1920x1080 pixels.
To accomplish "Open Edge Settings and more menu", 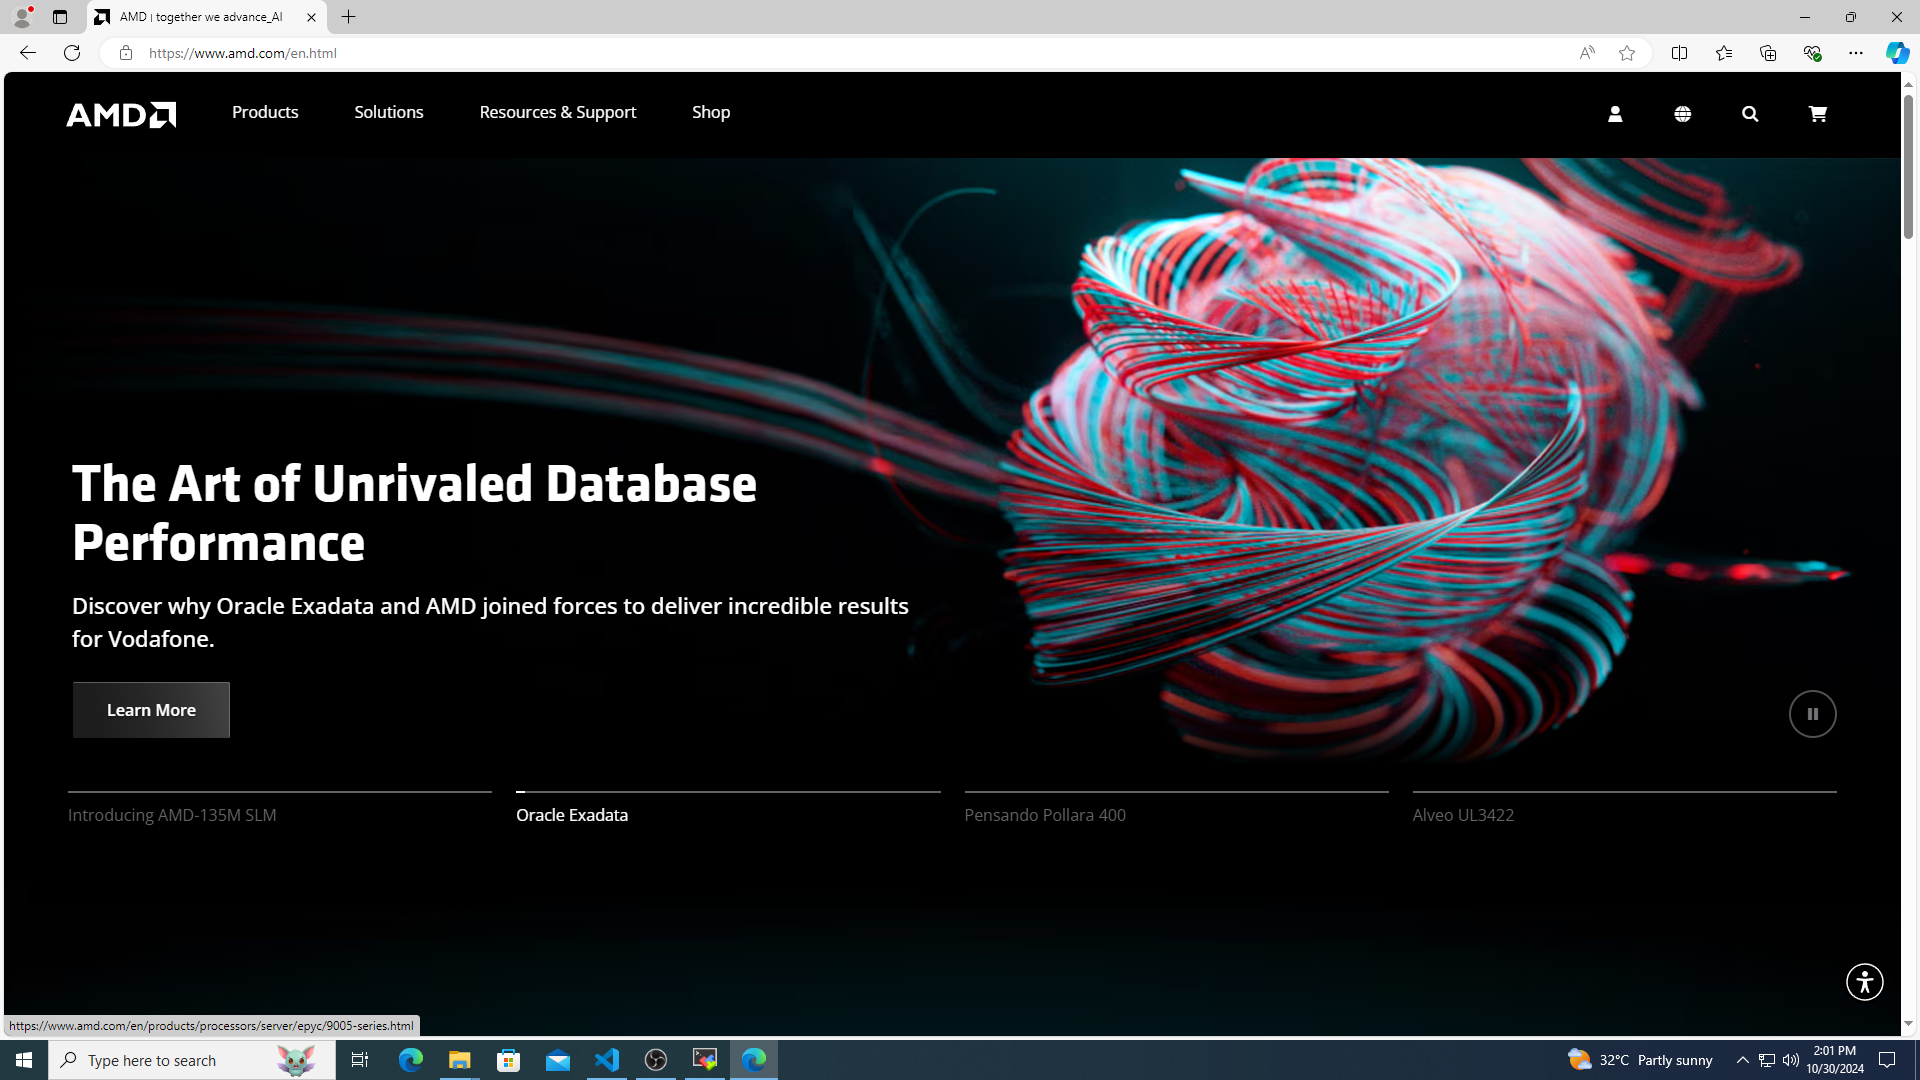I will [1856, 53].
